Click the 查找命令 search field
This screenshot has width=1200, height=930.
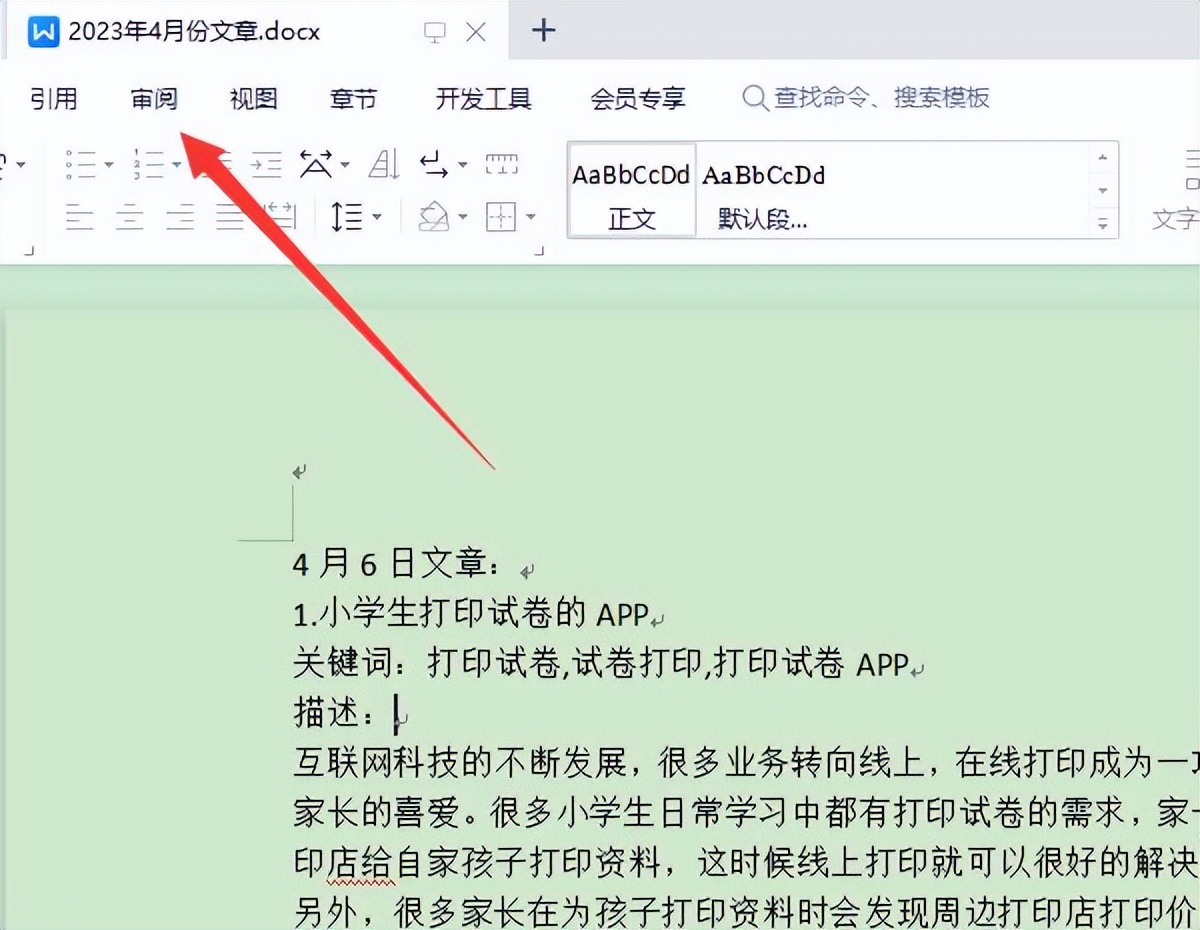[865, 98]
